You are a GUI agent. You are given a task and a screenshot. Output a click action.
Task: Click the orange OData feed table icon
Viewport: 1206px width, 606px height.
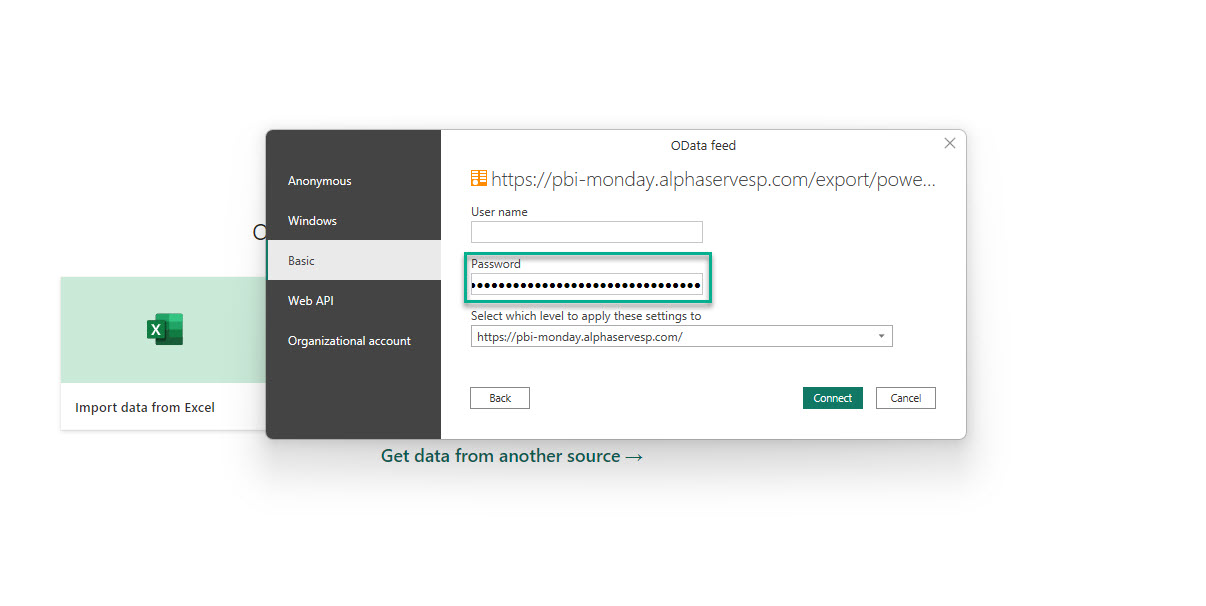pyautogui.click(x=479, y=179)
